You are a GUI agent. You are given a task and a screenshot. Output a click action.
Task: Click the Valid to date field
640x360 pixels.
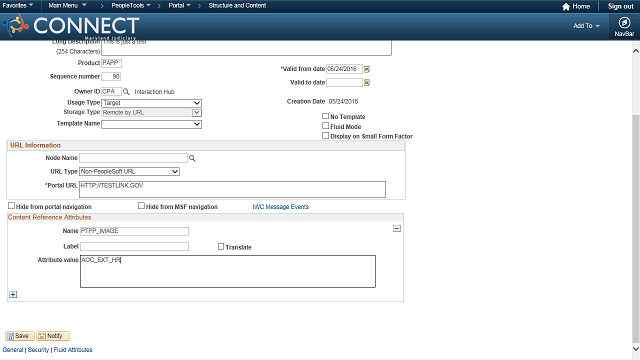(344, 82)
